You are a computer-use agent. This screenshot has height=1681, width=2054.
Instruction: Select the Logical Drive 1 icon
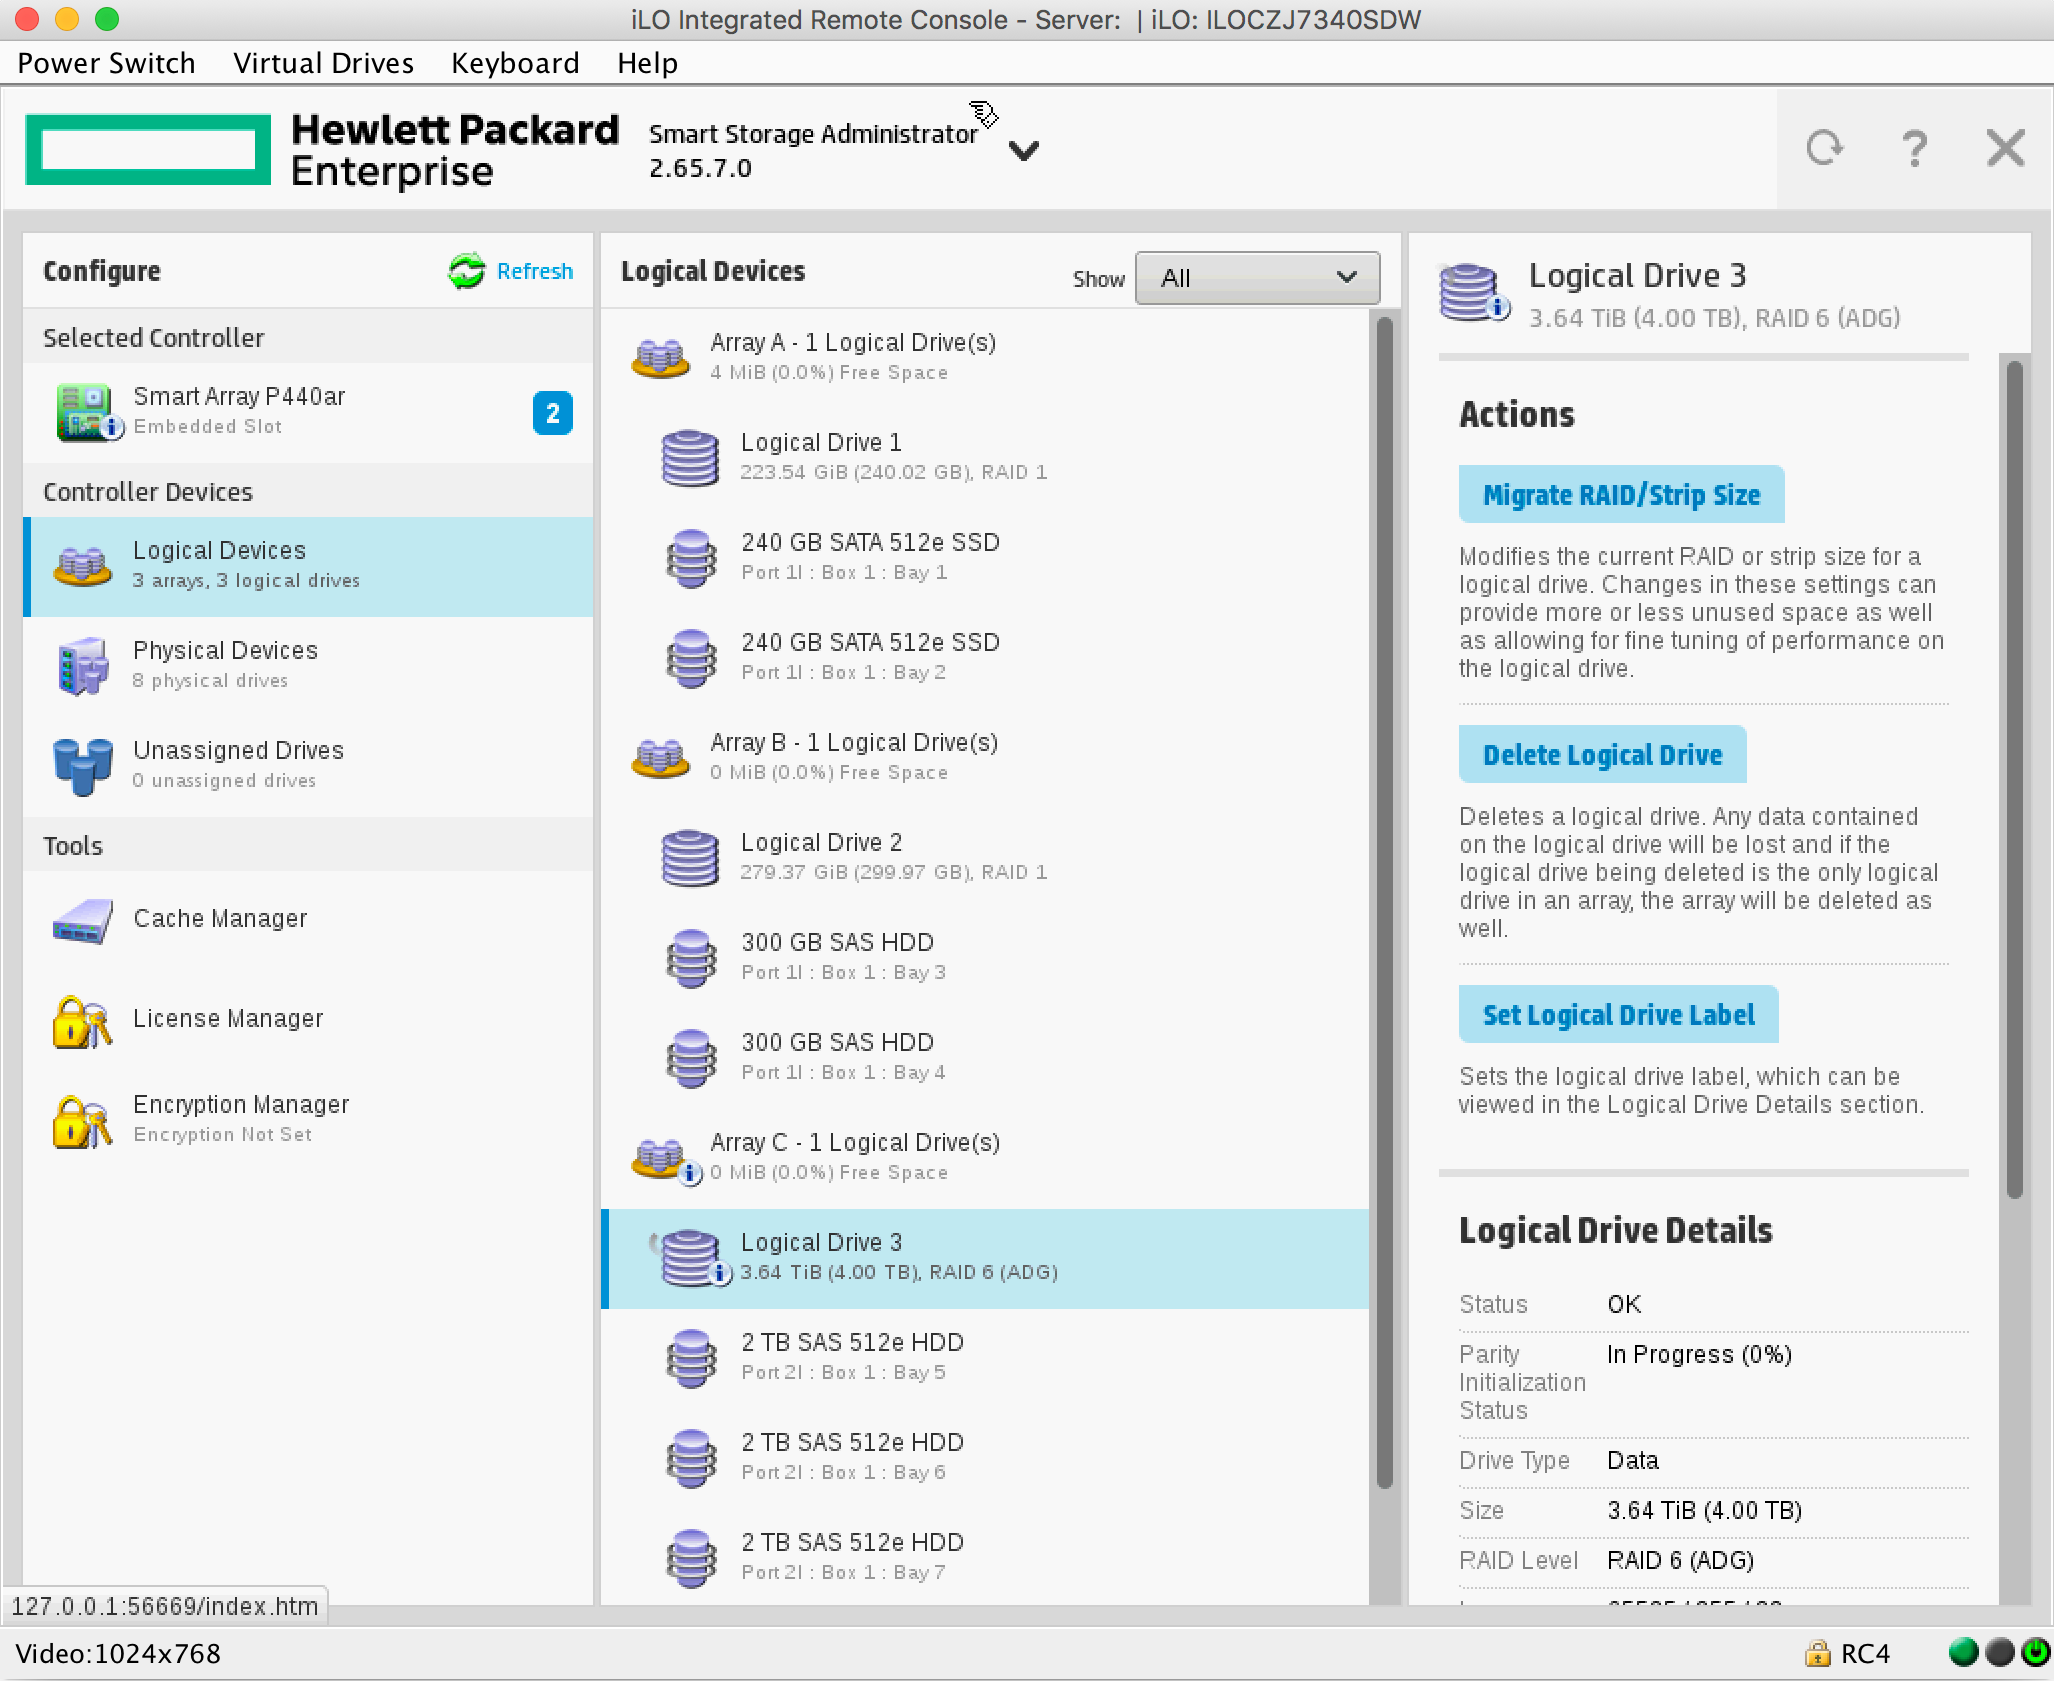click(690, 458)
